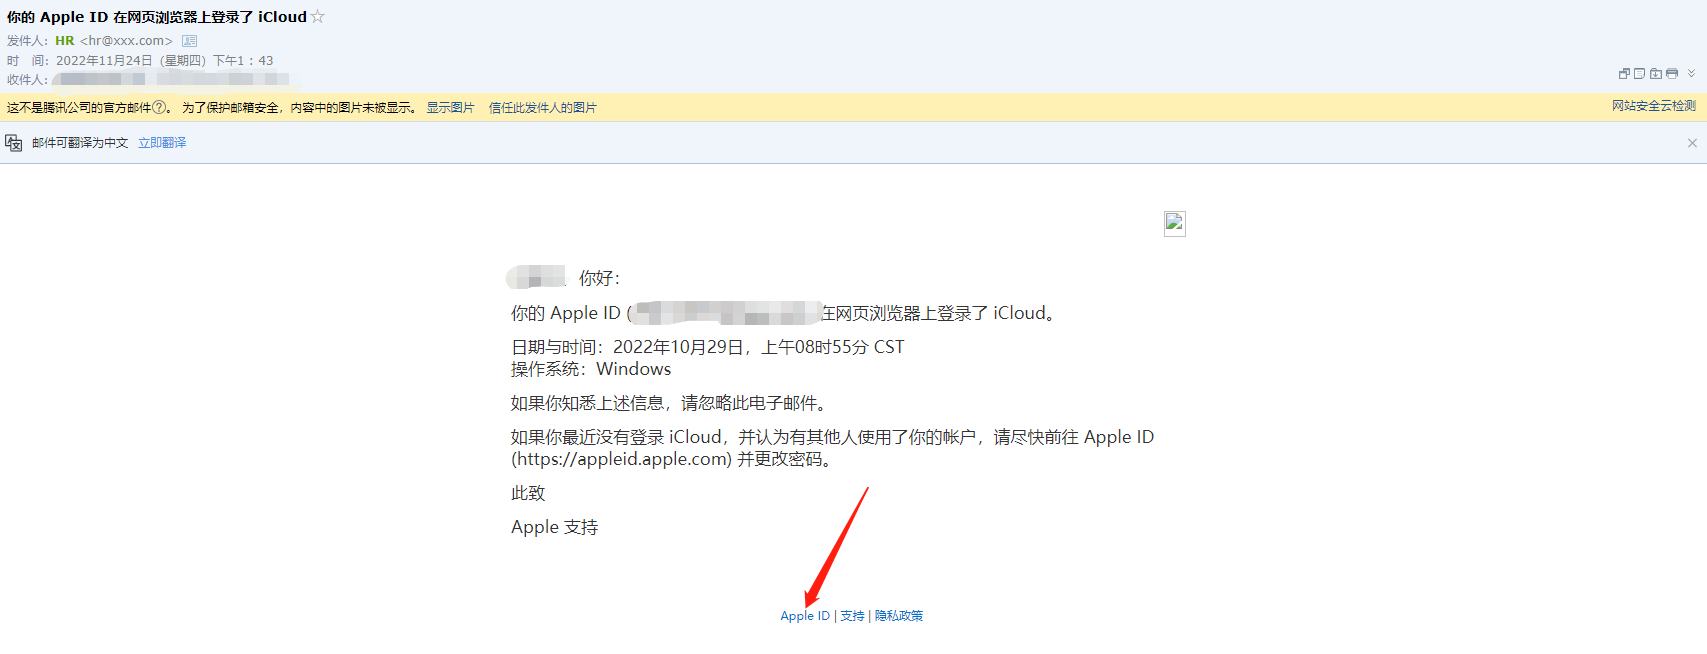Screen dimensions: 1707x654
Task: Expand more options with the double chevron
Action: pyautogui.click(x=1691, y=73)
